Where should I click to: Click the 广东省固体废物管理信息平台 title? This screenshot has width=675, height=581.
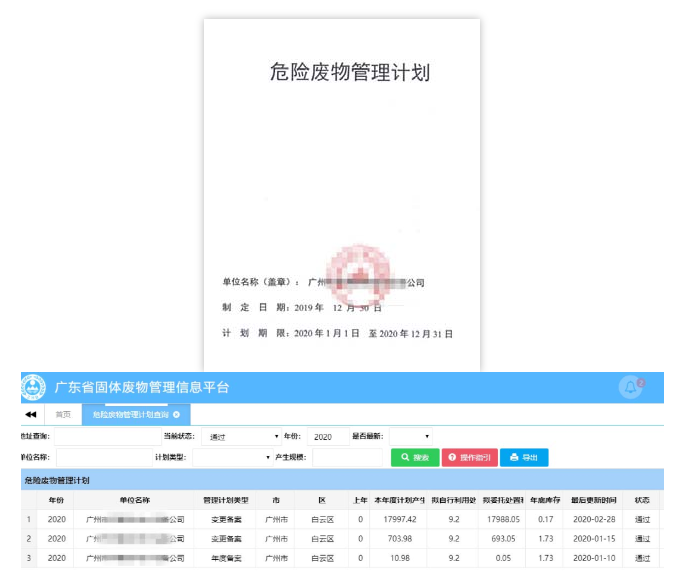(142, 387)
